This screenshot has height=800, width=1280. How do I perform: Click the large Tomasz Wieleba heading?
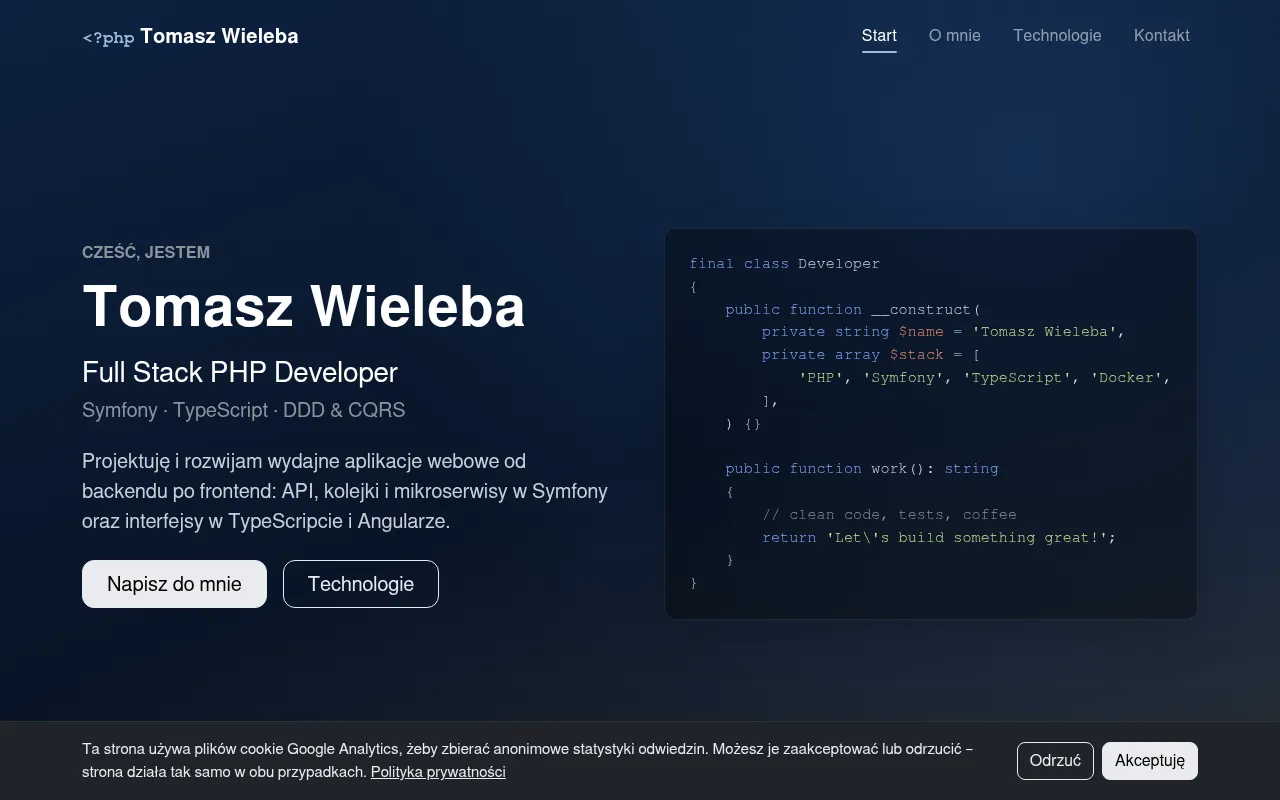(303, 306)
